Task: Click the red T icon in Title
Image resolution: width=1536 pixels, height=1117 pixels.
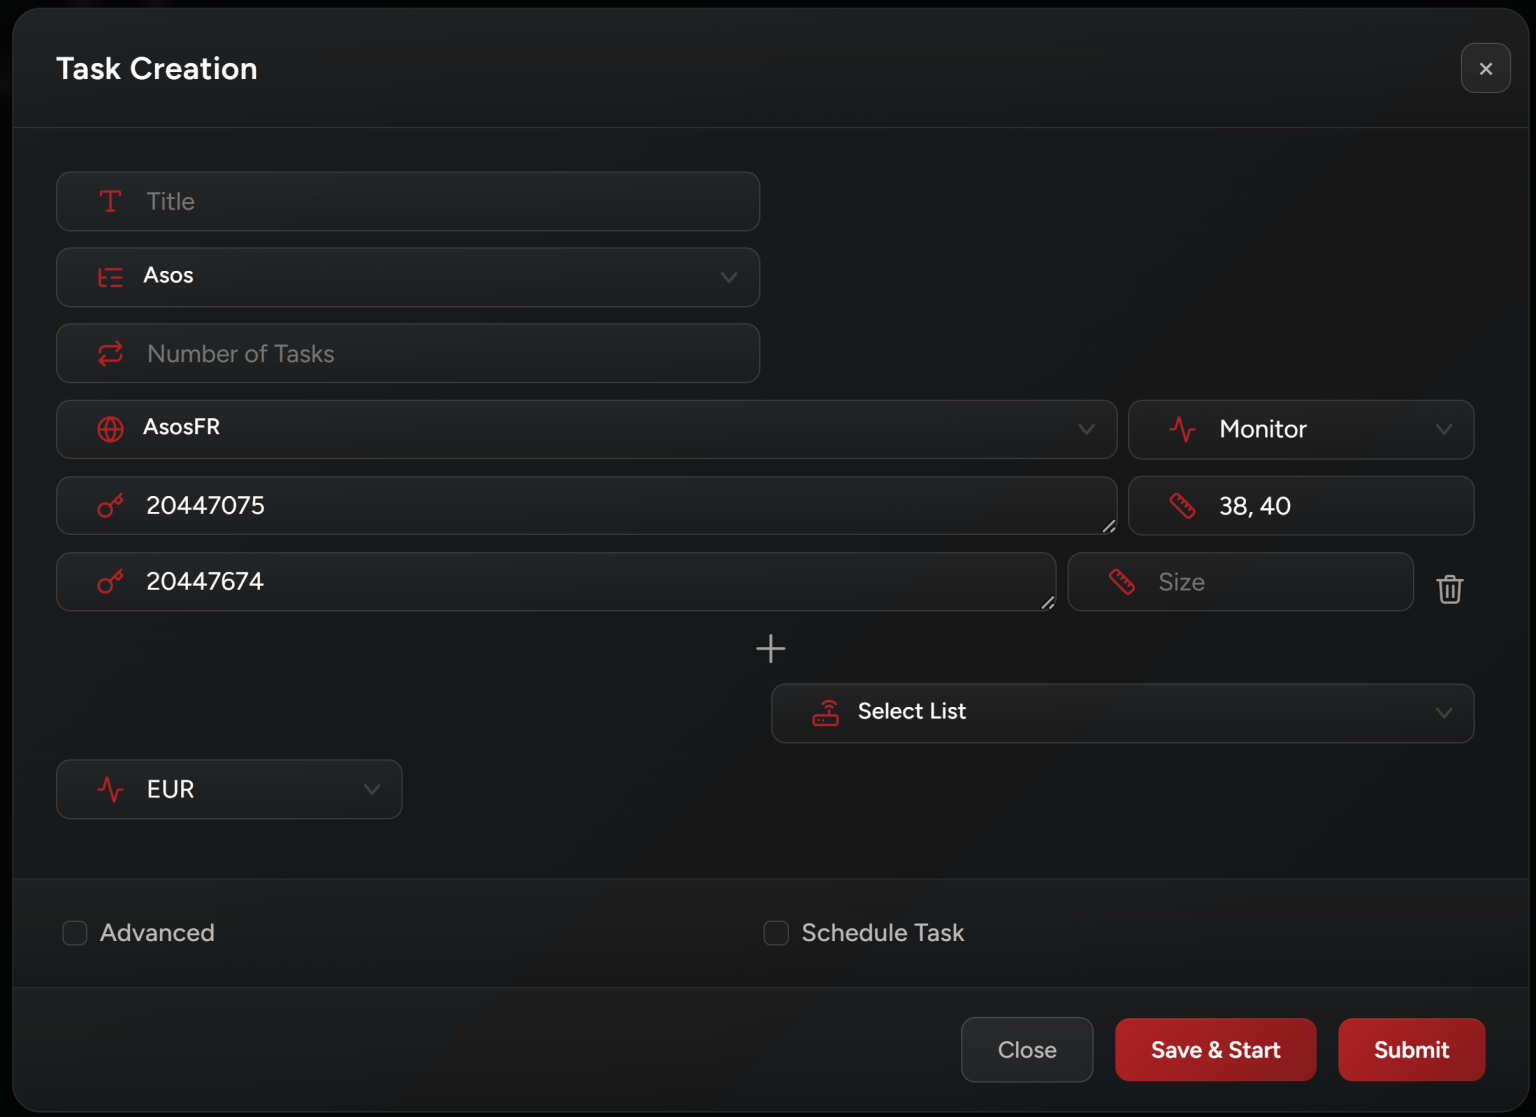Action: click(110, 201)
